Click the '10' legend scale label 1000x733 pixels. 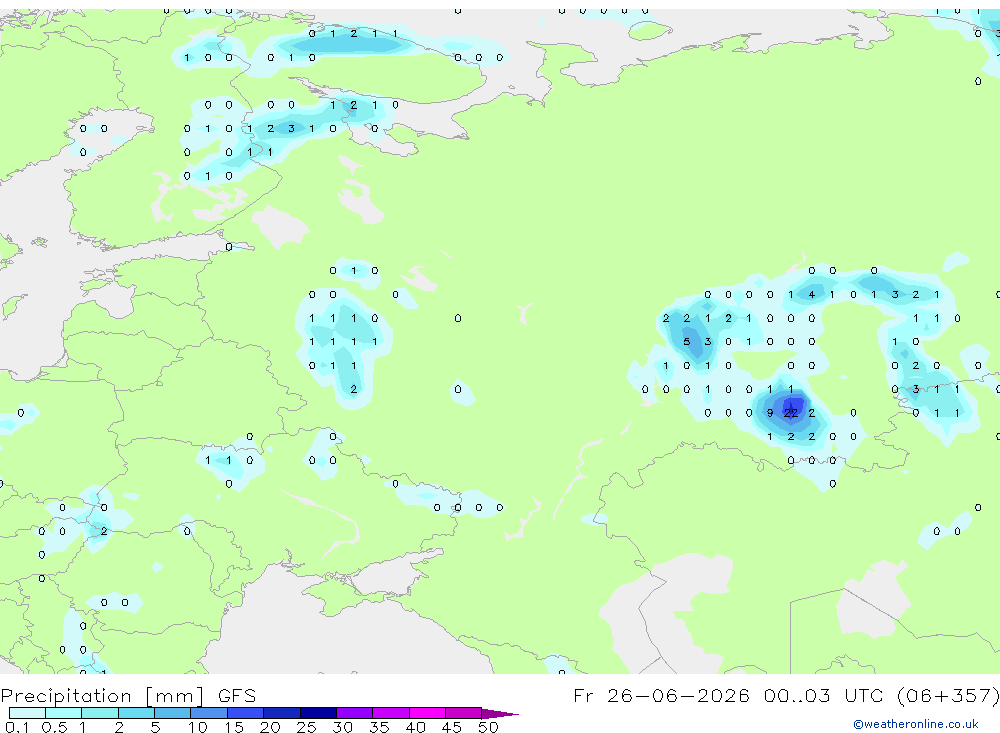[x=197, y=727]
